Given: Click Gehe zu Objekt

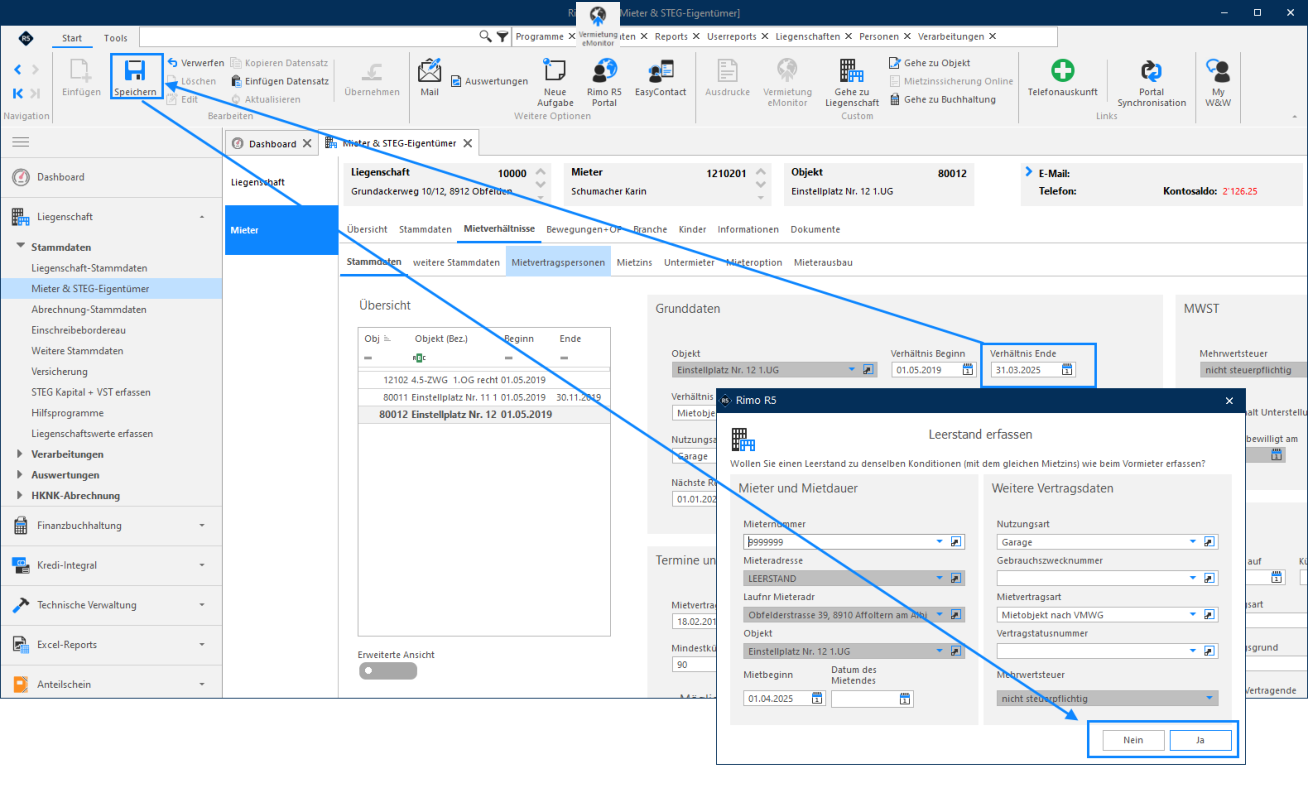Looking at the screenshot, I should coord(930,63).
